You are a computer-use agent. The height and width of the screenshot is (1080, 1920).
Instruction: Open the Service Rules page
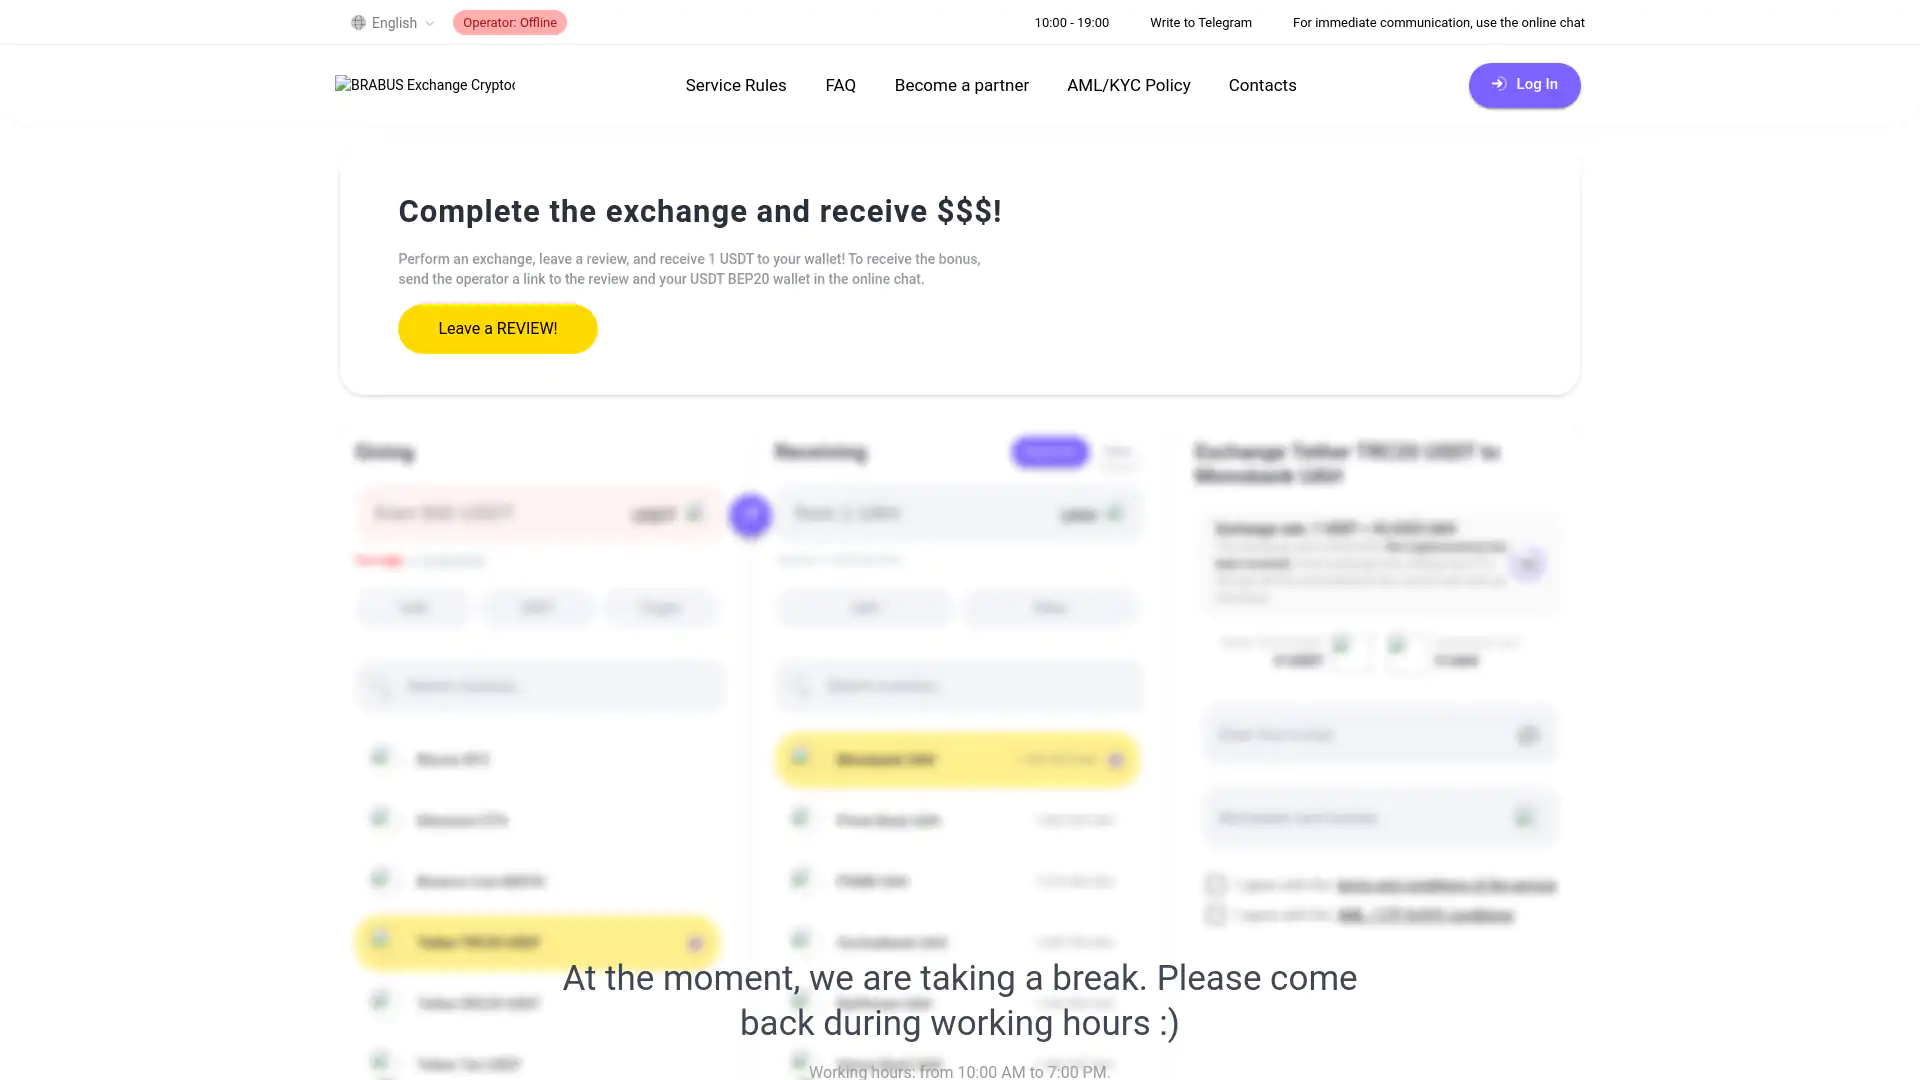[x=736, y=85]
